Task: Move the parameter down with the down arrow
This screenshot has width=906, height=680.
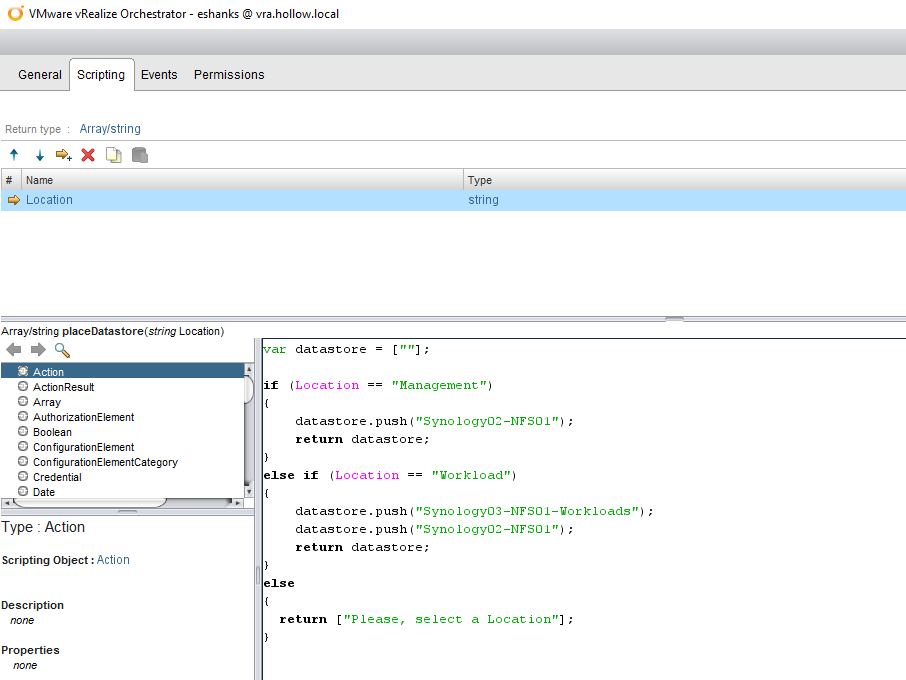Action: (x=40, y=155)
